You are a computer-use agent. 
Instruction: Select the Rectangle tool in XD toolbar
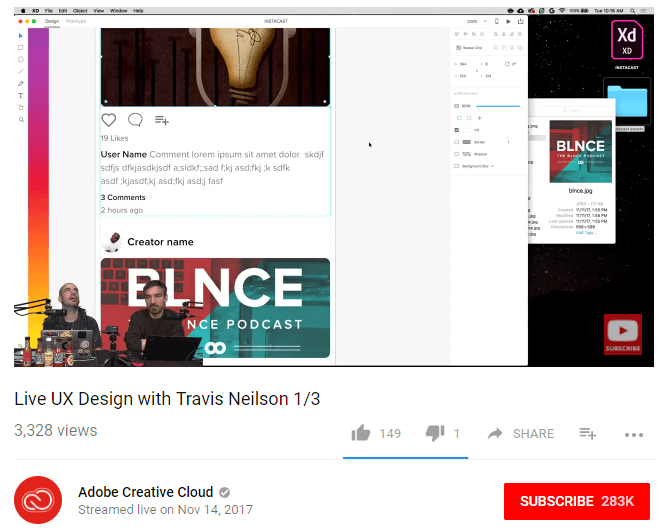(21, 47)
